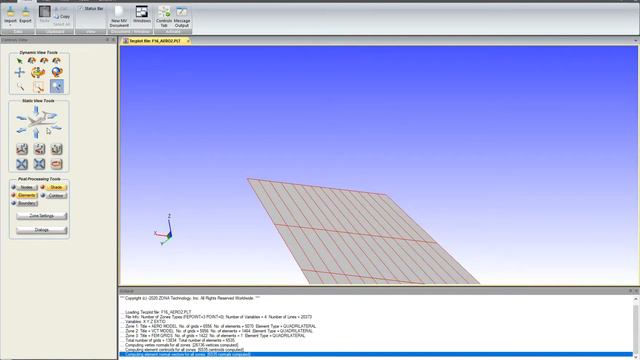Click the Paste icon in the ribbon

pyautogui.click(x=44, y=15)
